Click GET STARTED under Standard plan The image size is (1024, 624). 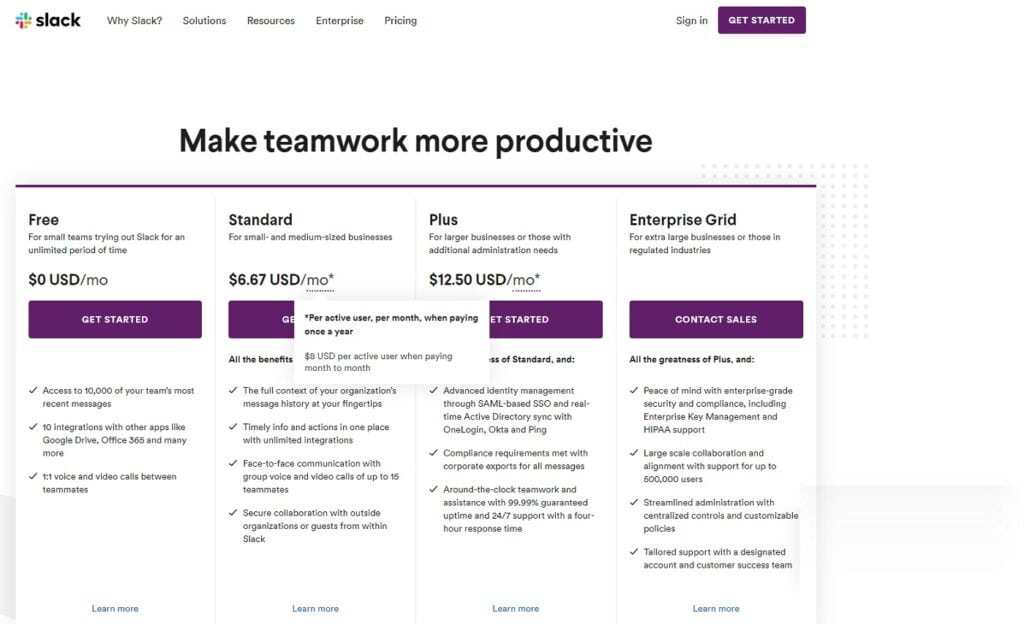(x=261, y=319)
